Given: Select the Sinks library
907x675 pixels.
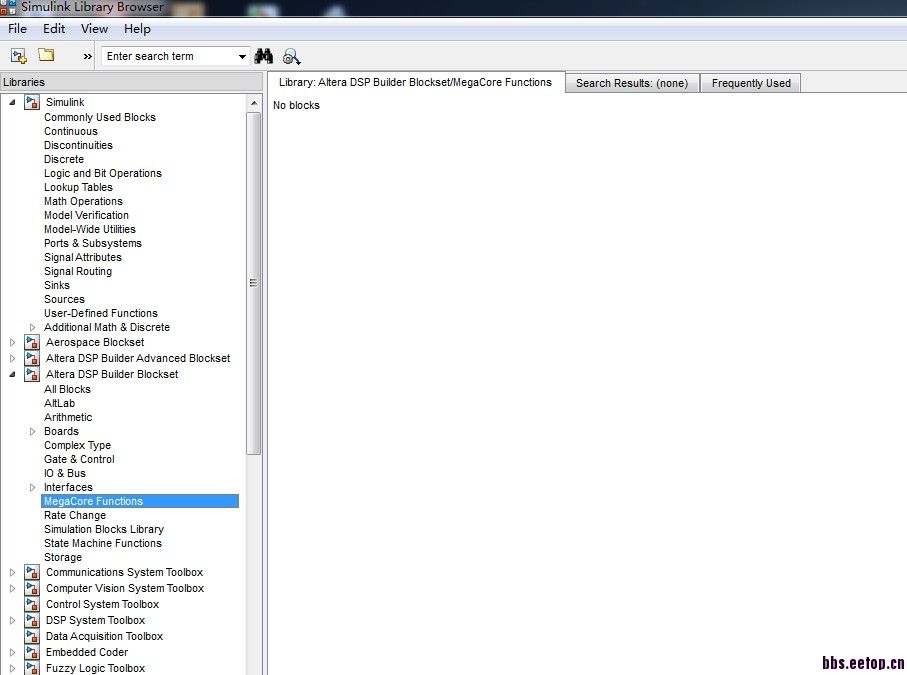Looking at the screenshot, I should [x=57, y=285].
